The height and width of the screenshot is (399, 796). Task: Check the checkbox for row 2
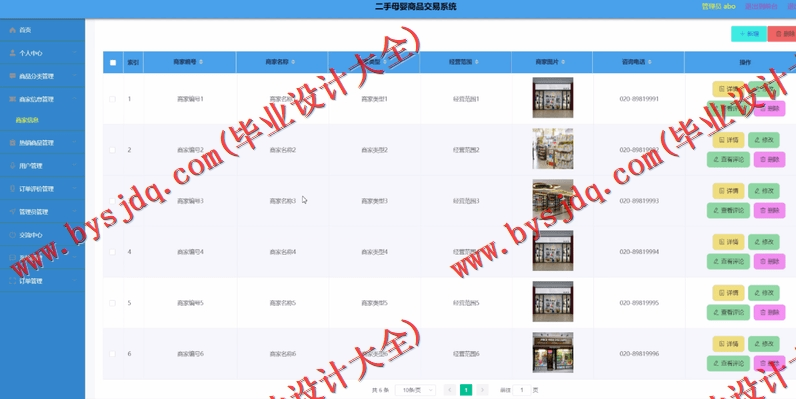point(112,150)
